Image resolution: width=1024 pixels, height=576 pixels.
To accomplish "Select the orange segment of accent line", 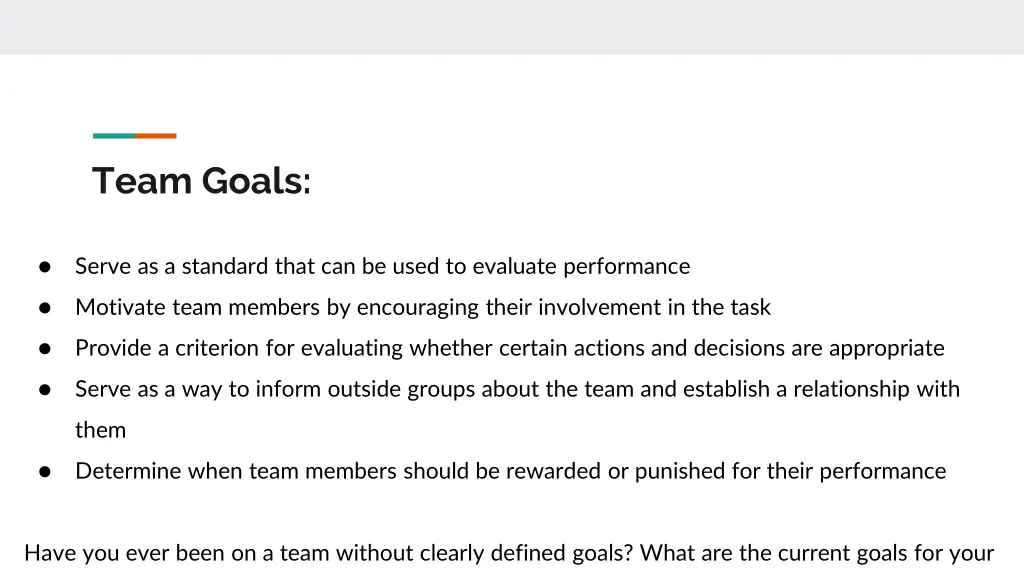I will click(156, 136).
